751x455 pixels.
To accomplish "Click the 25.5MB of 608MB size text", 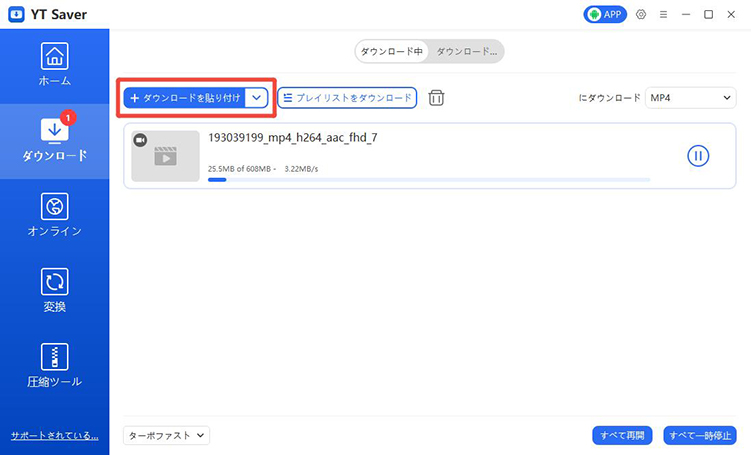I will [x=239, y=169].
